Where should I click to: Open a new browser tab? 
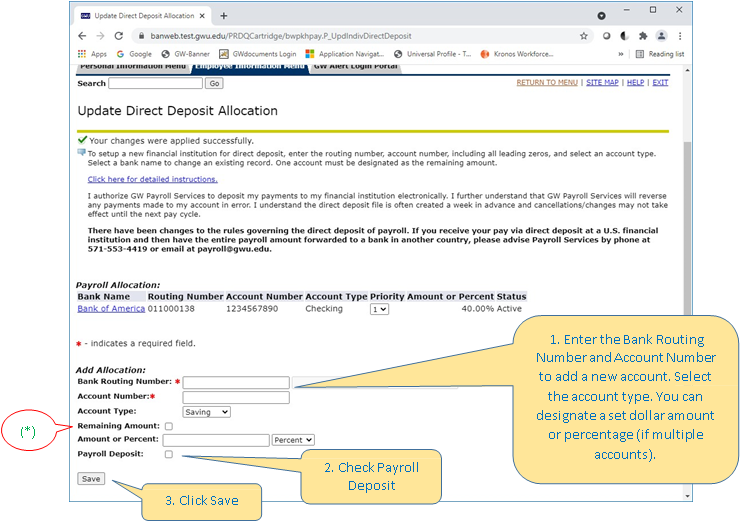(224, 16)
